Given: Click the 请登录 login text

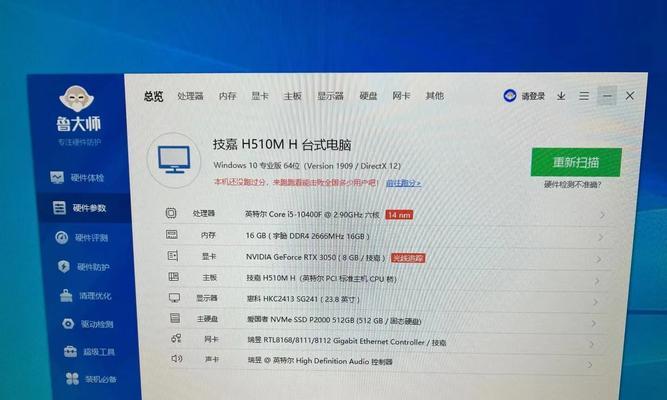Looking at the screenshot, I should [533, 96].
